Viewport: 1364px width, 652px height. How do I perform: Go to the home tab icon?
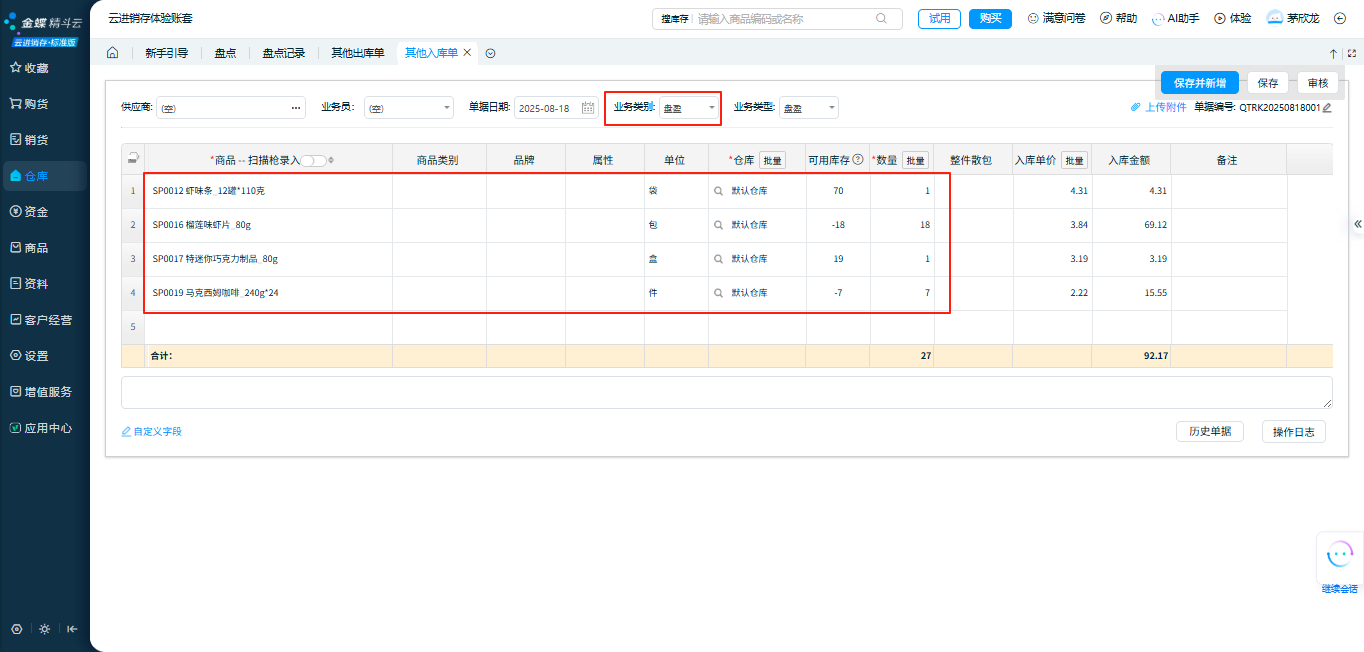112,53
